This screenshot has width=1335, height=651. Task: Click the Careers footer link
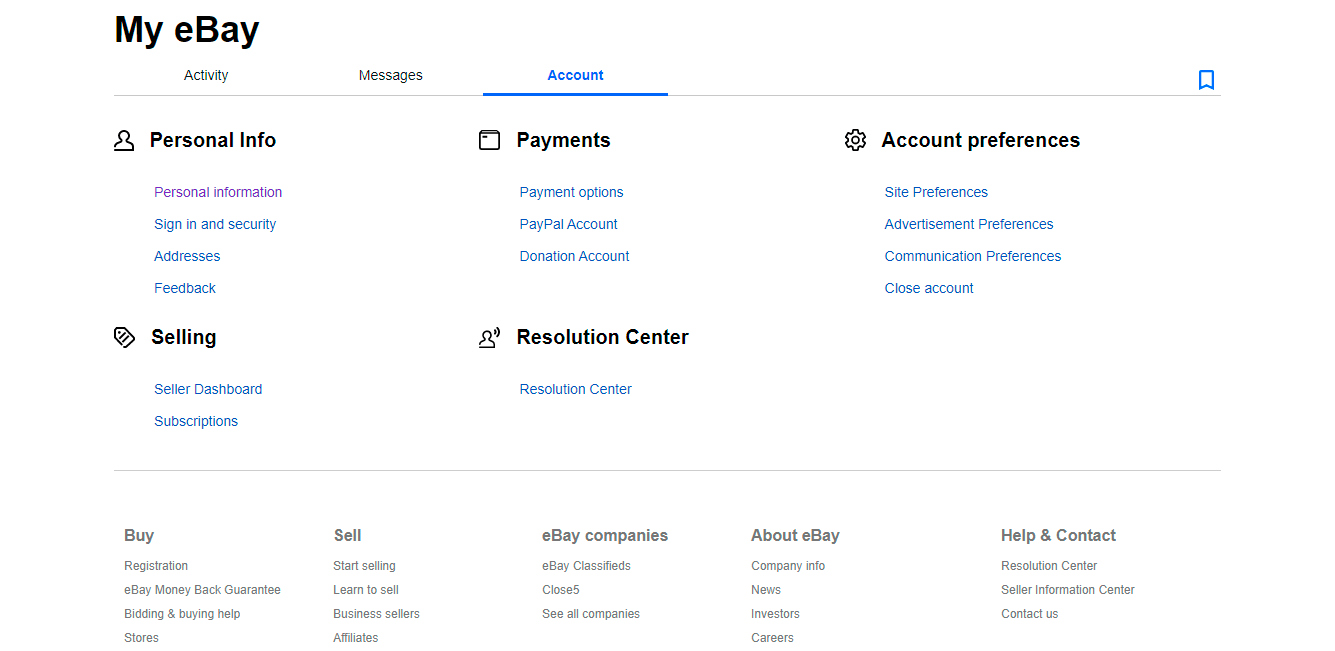772,638
